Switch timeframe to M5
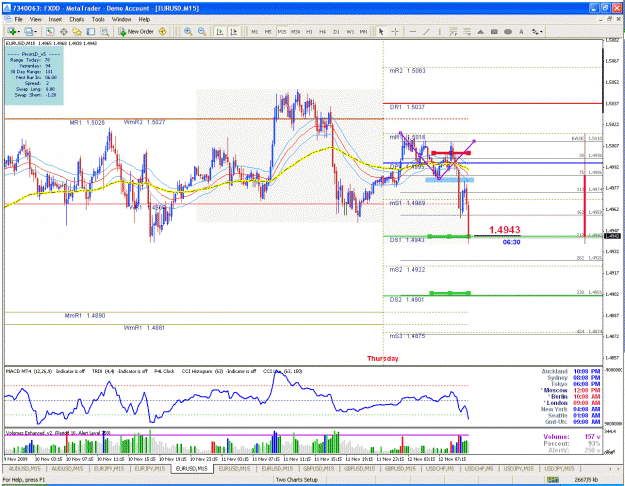The height and width of the screenshot is (486, 625). [x=268, y=31]
